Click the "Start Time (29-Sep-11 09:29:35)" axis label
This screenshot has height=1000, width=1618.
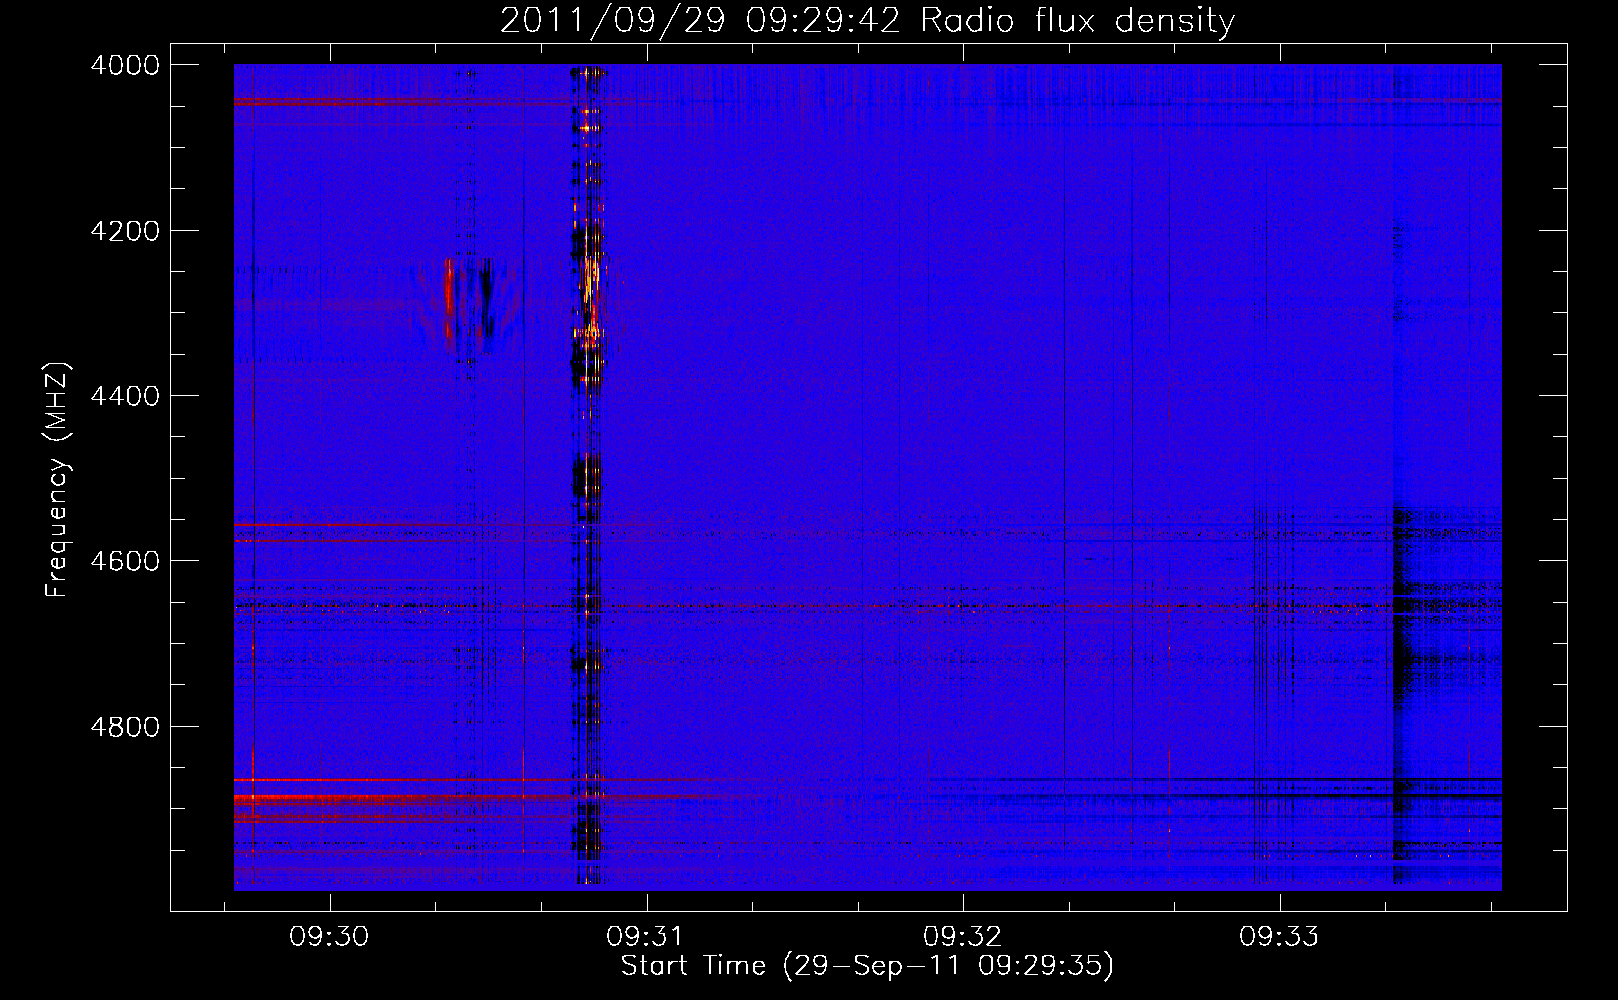coord(867,966)
